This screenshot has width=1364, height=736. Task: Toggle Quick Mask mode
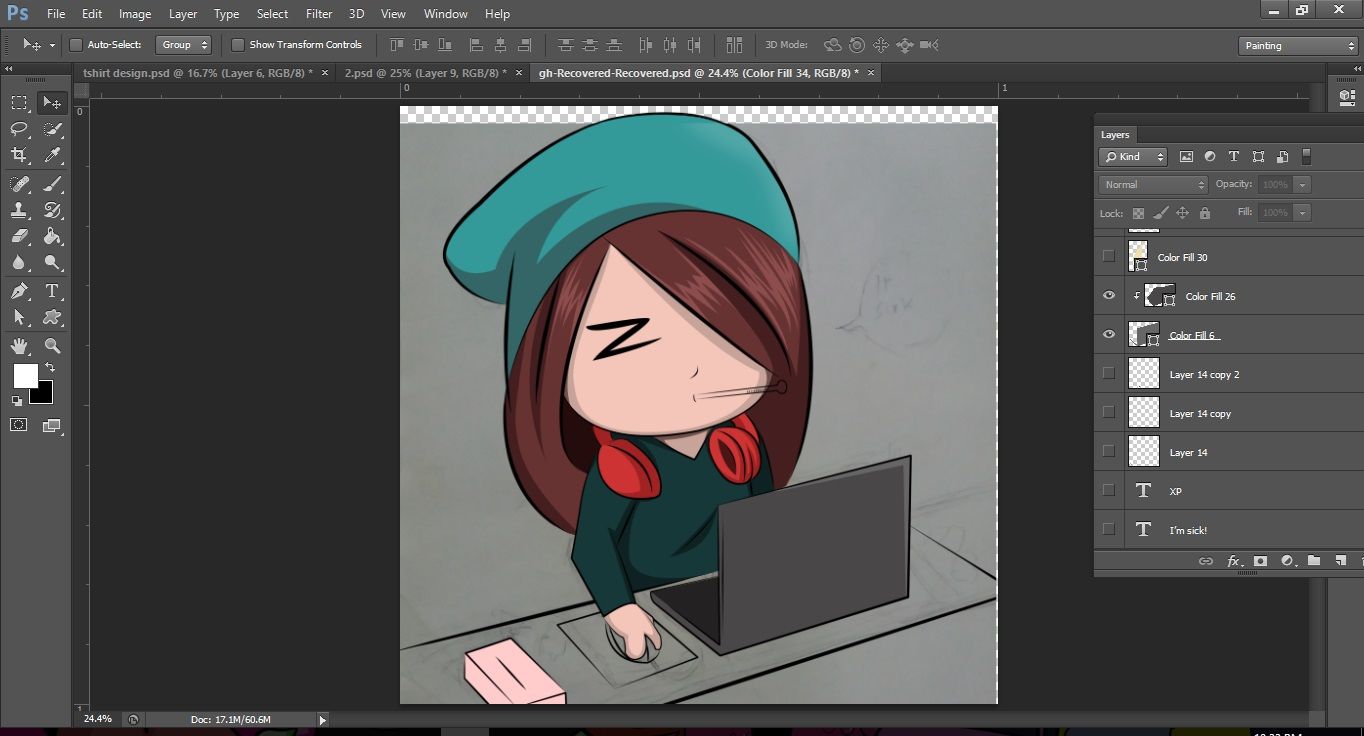click(x=19, y=425)
